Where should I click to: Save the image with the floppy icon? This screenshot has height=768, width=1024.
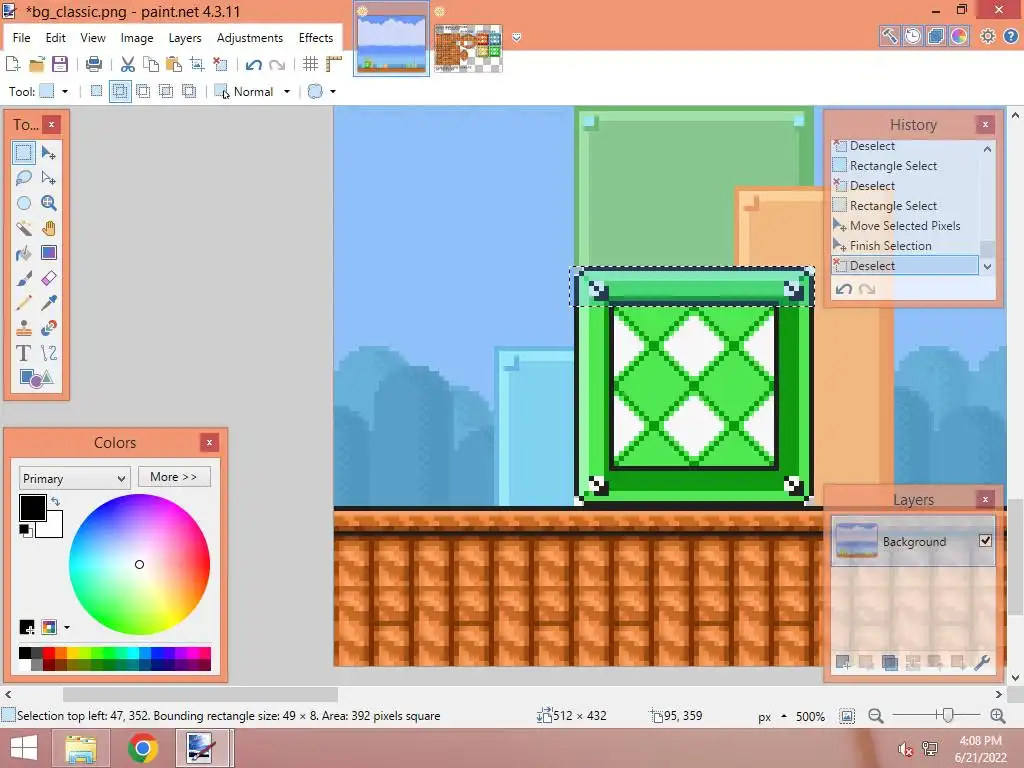pos(59,64)
